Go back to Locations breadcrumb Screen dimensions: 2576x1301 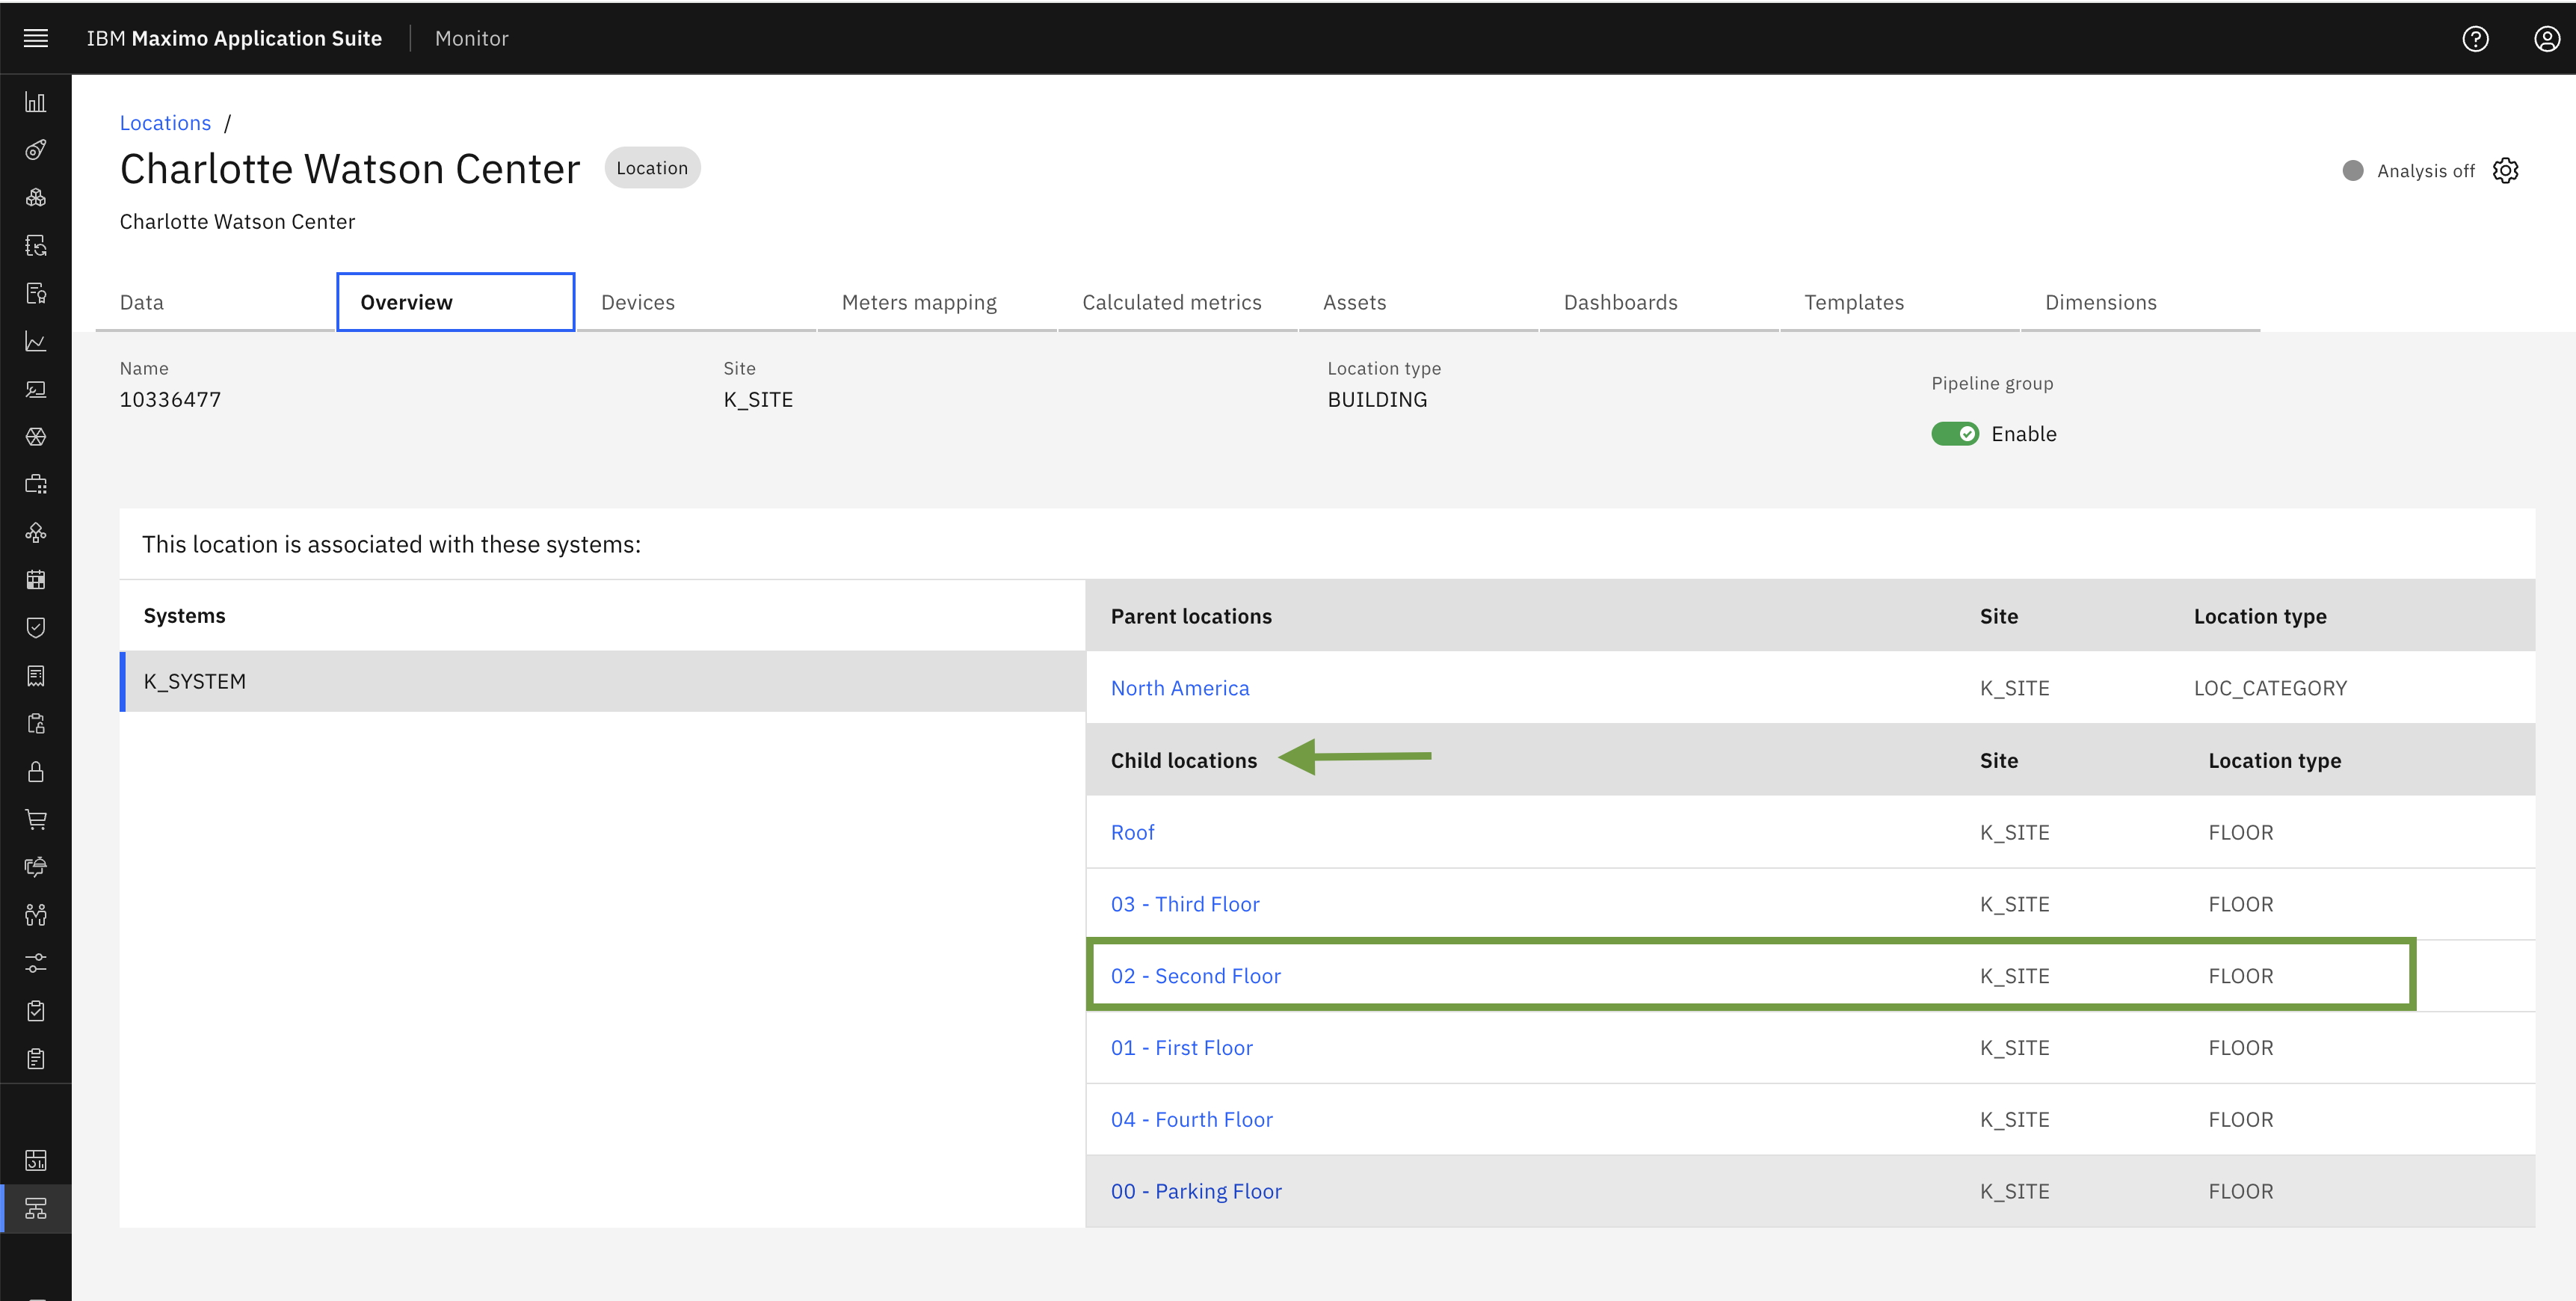click(165, 123)
